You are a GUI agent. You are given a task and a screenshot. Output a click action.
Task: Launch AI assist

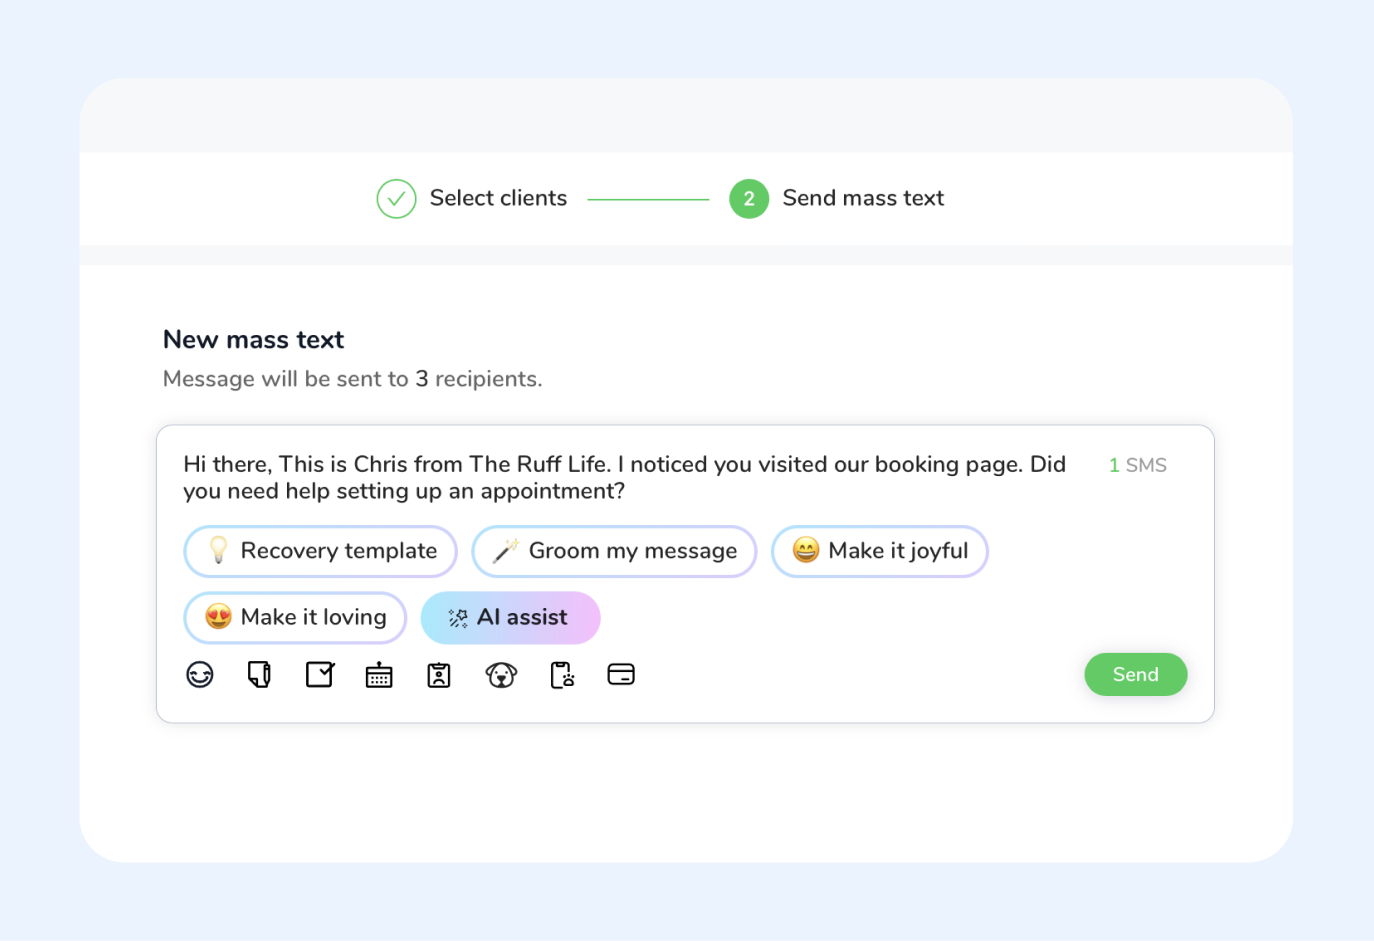pyautogui.click(x=510, y=617)
